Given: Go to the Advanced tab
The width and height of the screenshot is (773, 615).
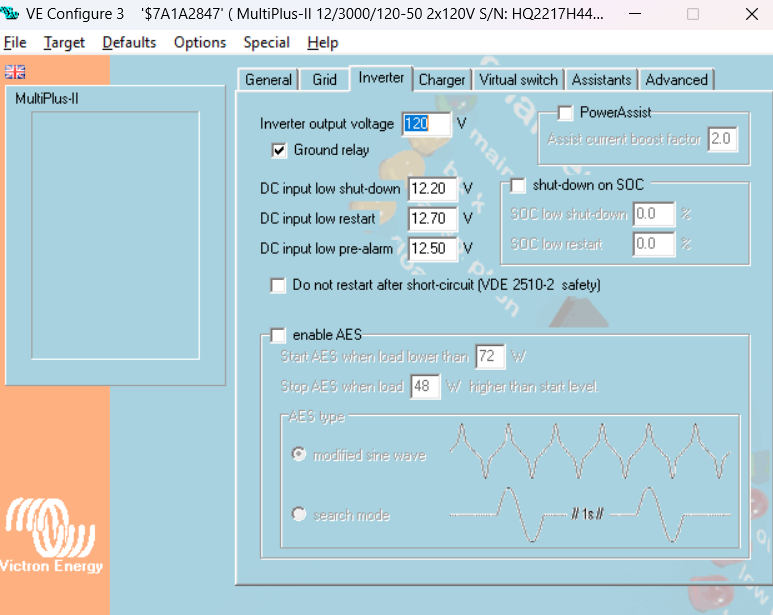Looking at the screenshot, I should click(676, 80).
